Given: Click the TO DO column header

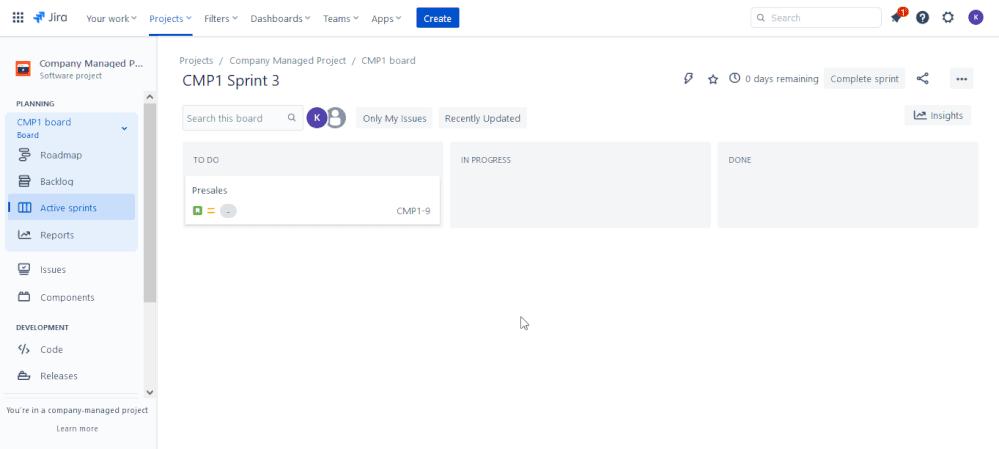Looking at the screenshot, I should coord(206,160).
